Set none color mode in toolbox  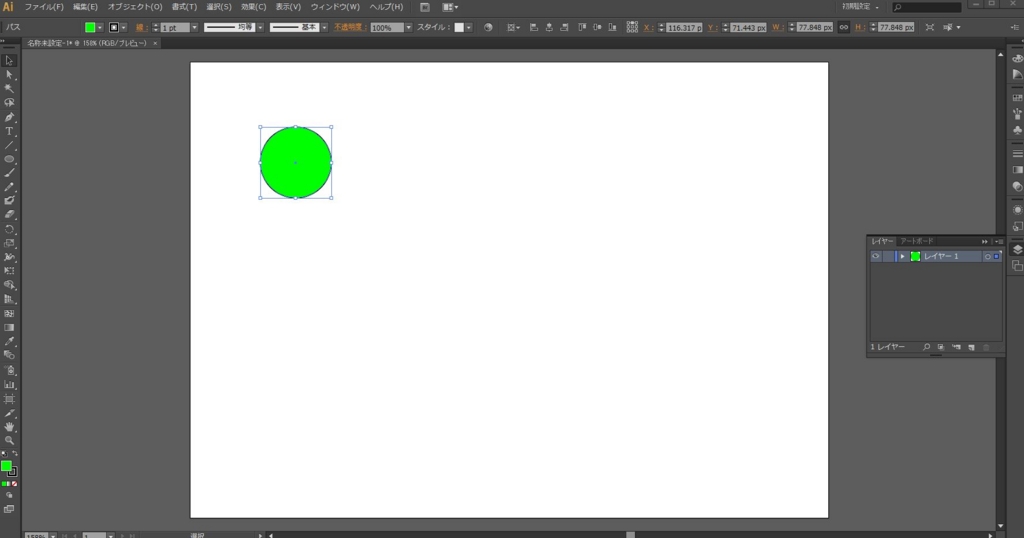14,484
